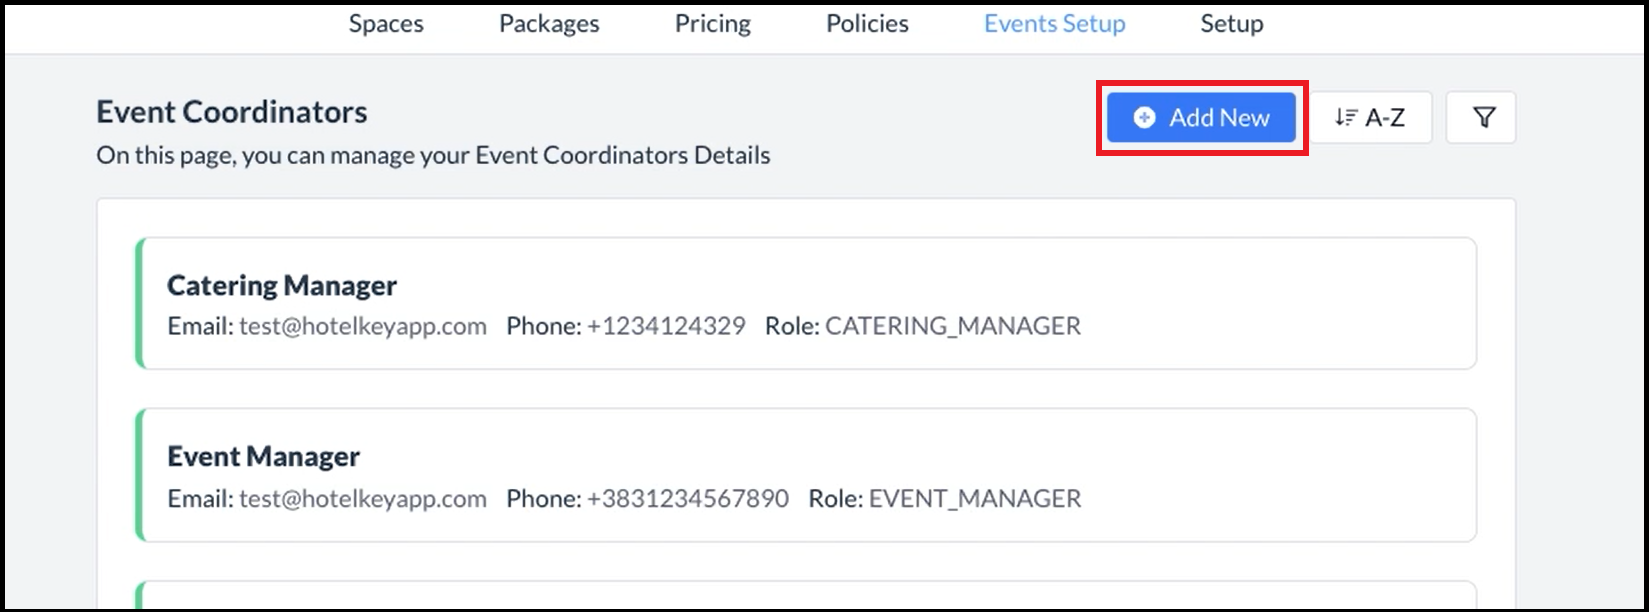This screenshot has height=612, width=1649.
Task: Switch to the Packages tab
Action: point(549,24)
